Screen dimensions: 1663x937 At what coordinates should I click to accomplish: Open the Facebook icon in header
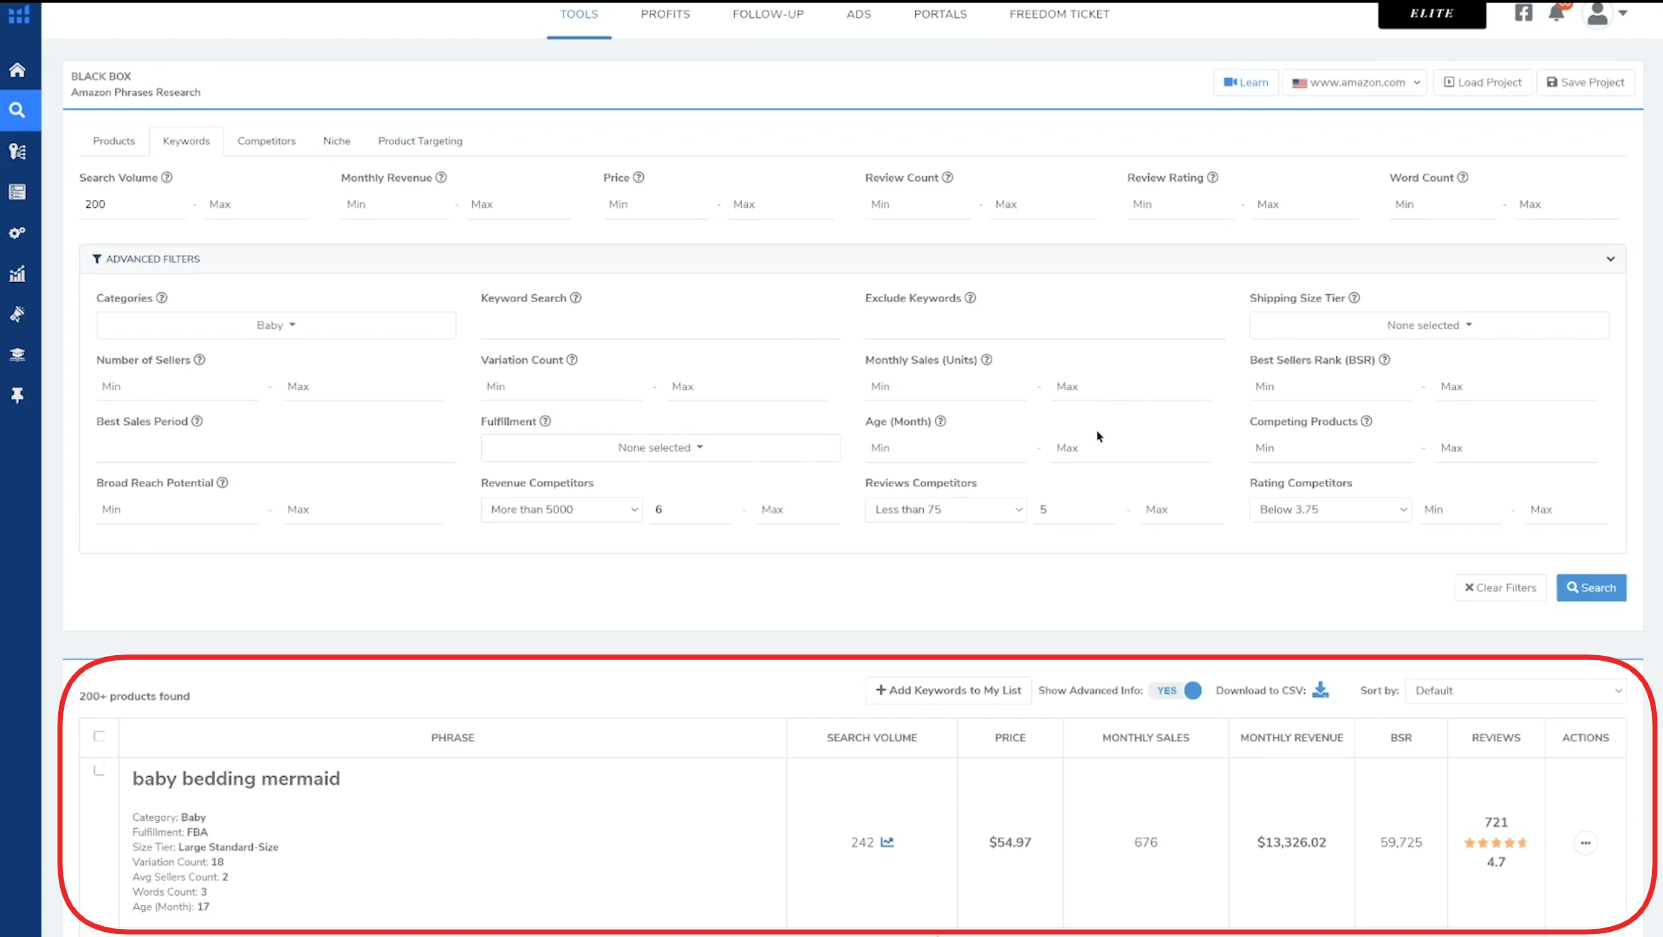coord(1523,13)
